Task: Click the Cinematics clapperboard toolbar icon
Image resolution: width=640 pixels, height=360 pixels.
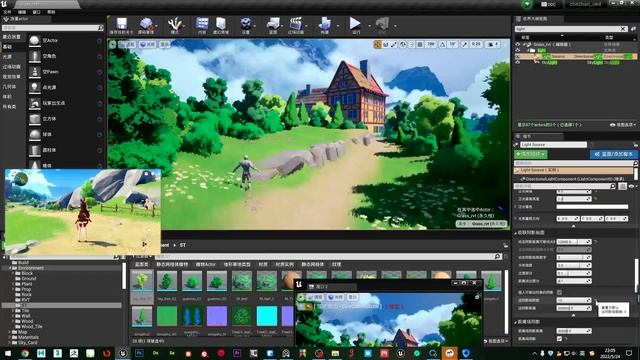Action: pyautogui.click(x=296, y=24)
